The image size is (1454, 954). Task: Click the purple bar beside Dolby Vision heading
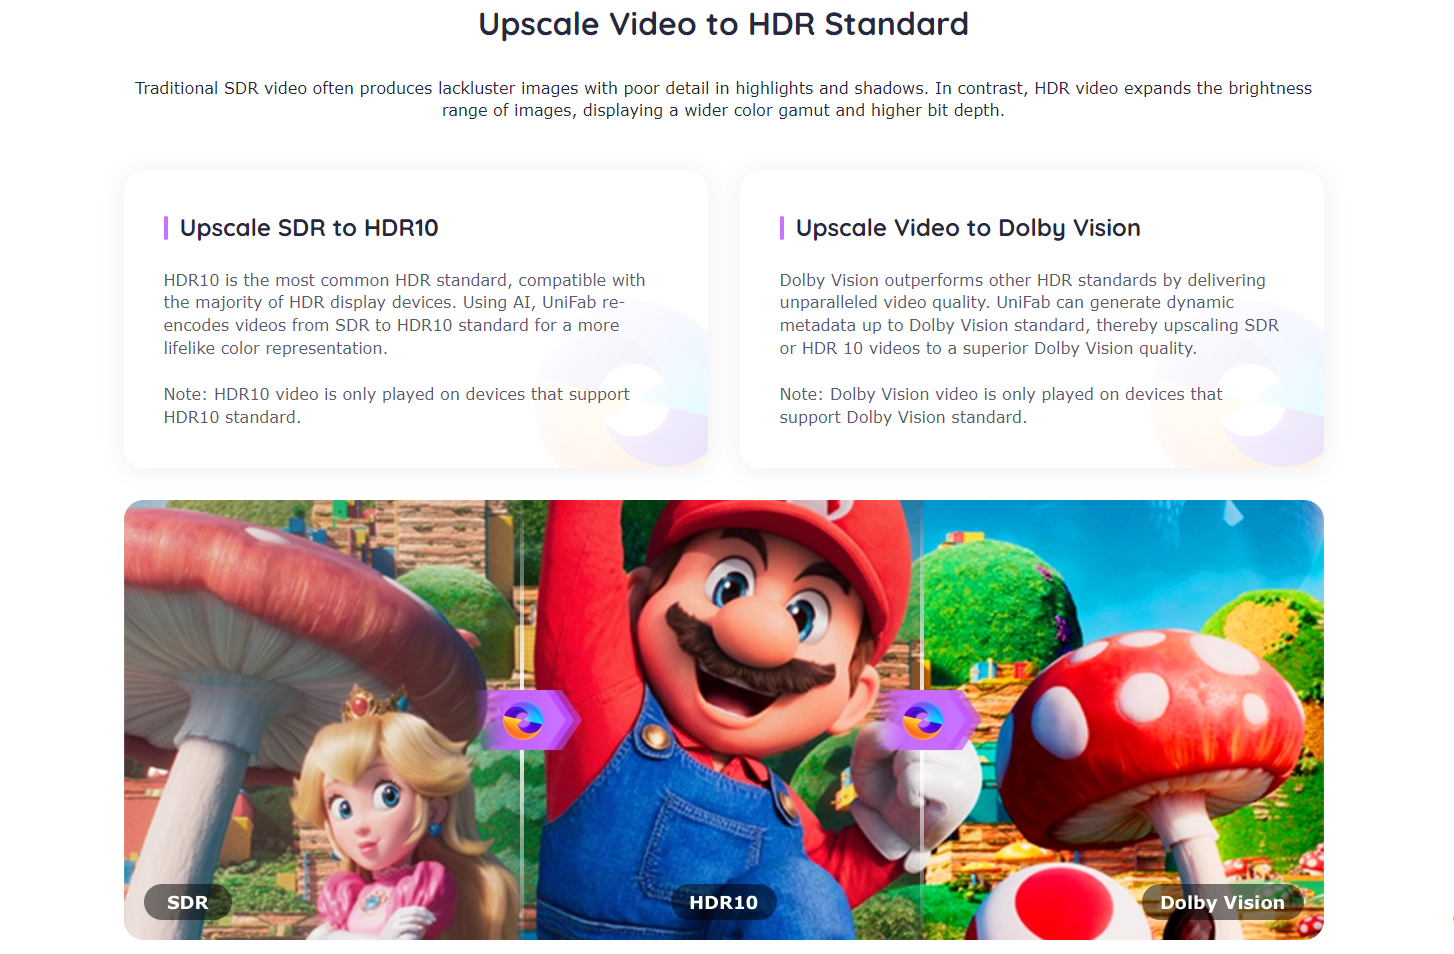pos(782,228)
